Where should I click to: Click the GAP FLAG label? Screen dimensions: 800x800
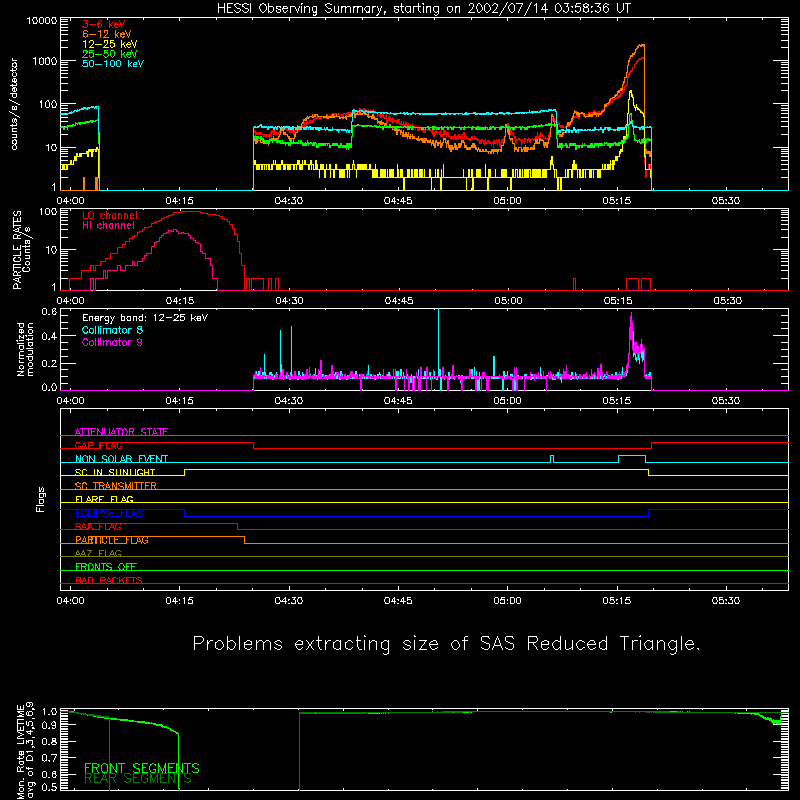click(98, 445)
